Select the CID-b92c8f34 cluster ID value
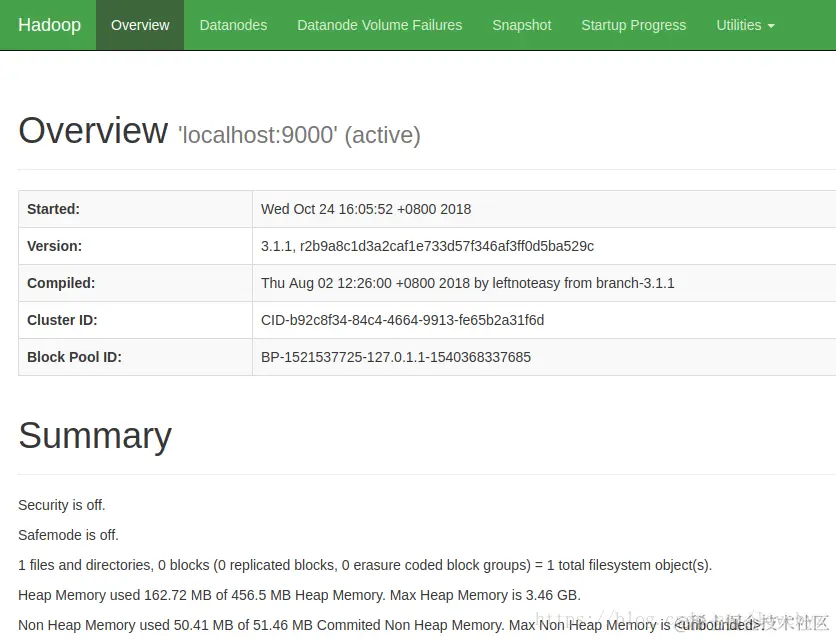 [403, 320]
